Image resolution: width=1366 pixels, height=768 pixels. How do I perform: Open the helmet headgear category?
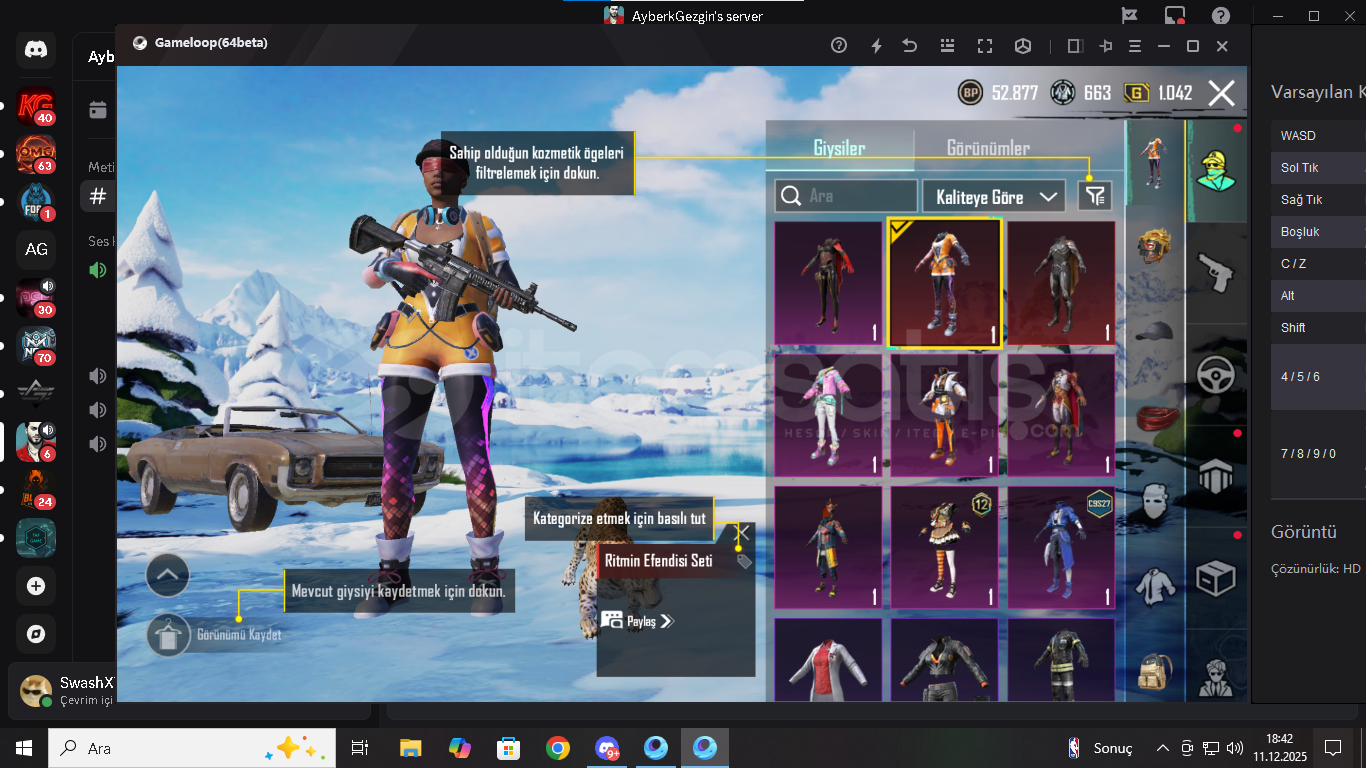(1154, 246)
